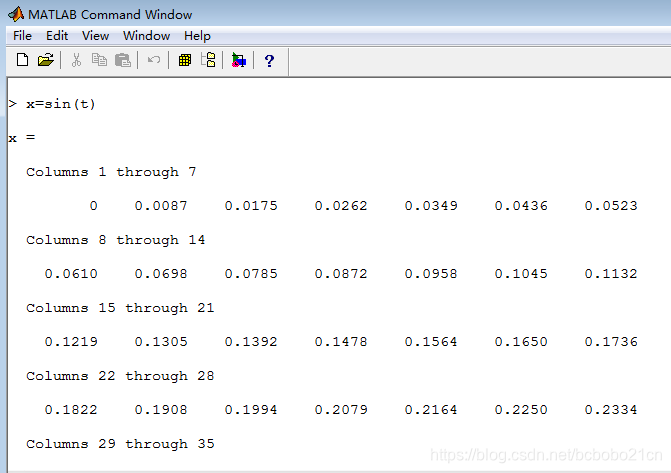Click the Open File folder icon
The image size is (671, 473).
click(46, 60)
